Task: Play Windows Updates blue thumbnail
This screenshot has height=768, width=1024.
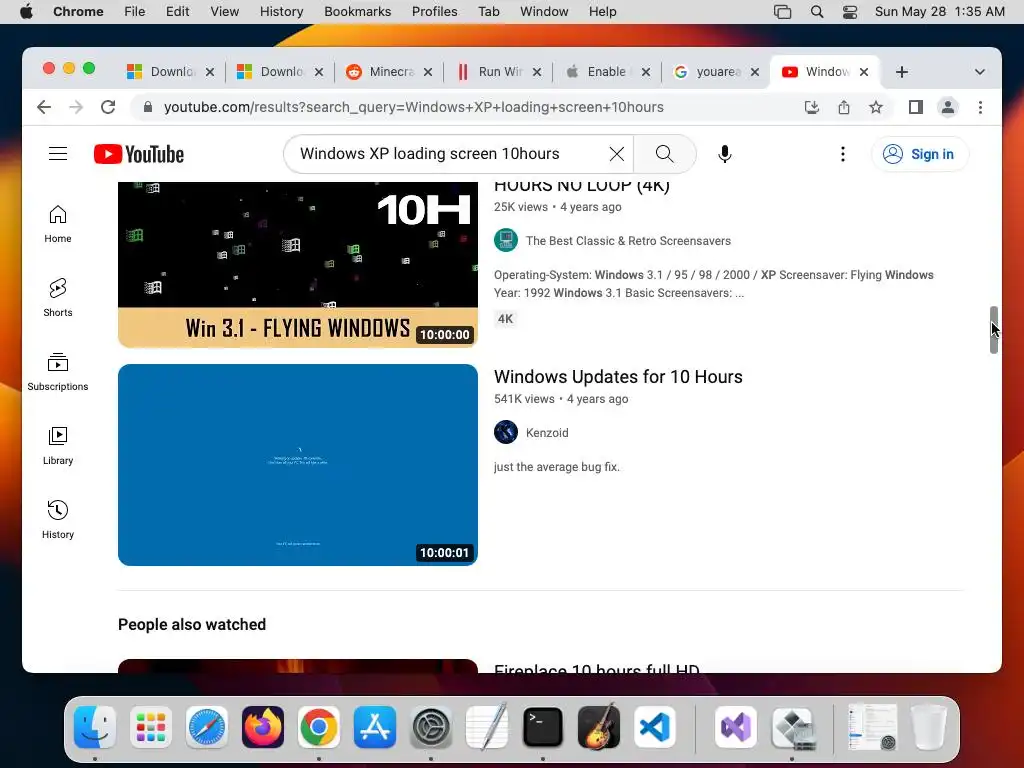Action: coord(298,465)
